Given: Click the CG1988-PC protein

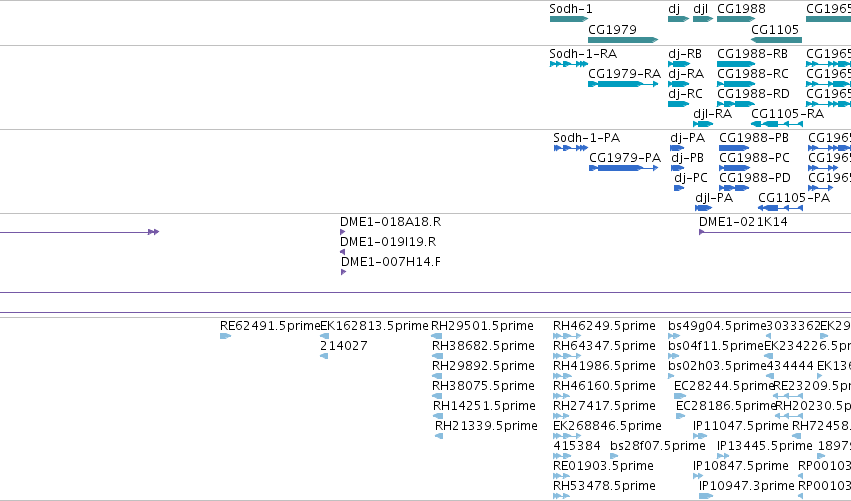Looking at the screenshot, I should coord(734,168).
